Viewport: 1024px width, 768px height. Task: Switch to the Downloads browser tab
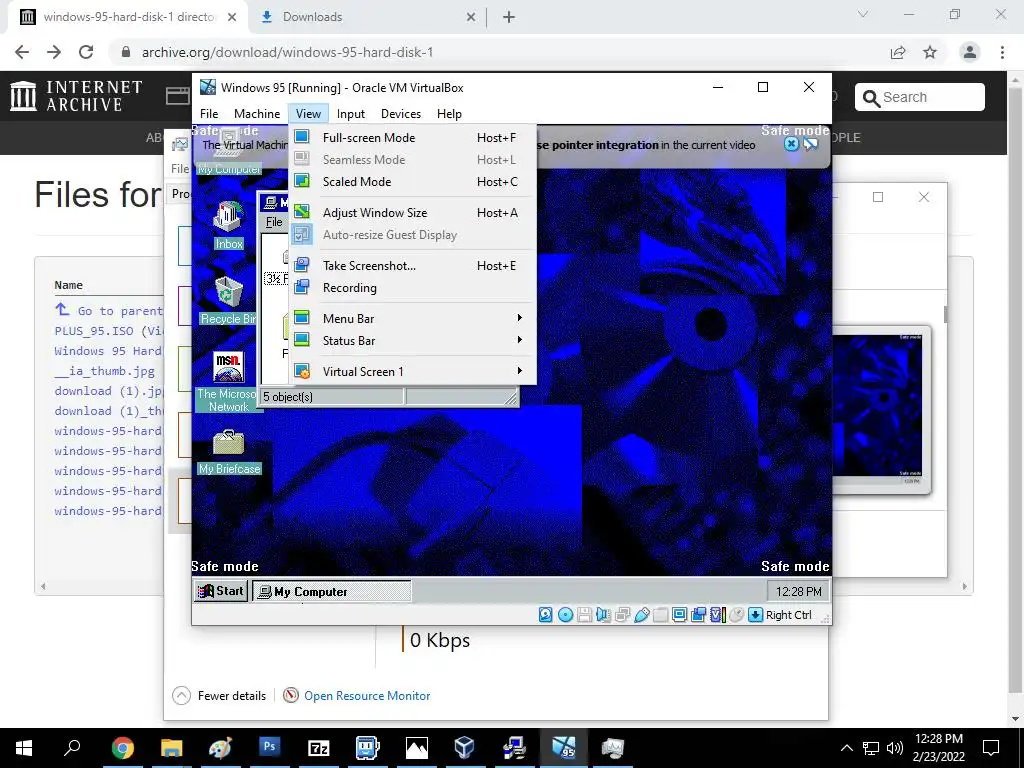[x=366, y=17]
